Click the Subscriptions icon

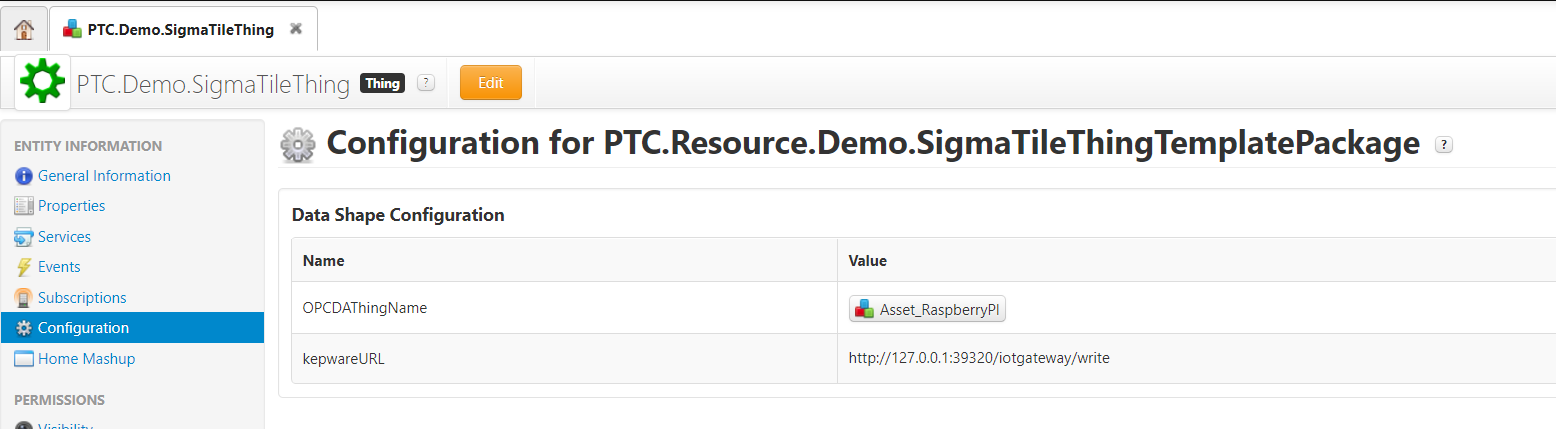(x=24, y=298)
